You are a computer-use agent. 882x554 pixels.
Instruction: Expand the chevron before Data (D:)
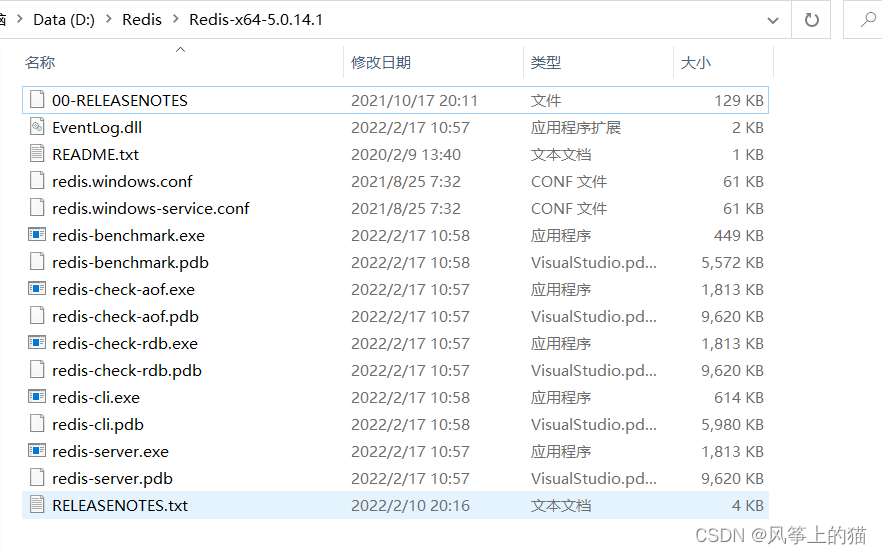coord(20,19)
